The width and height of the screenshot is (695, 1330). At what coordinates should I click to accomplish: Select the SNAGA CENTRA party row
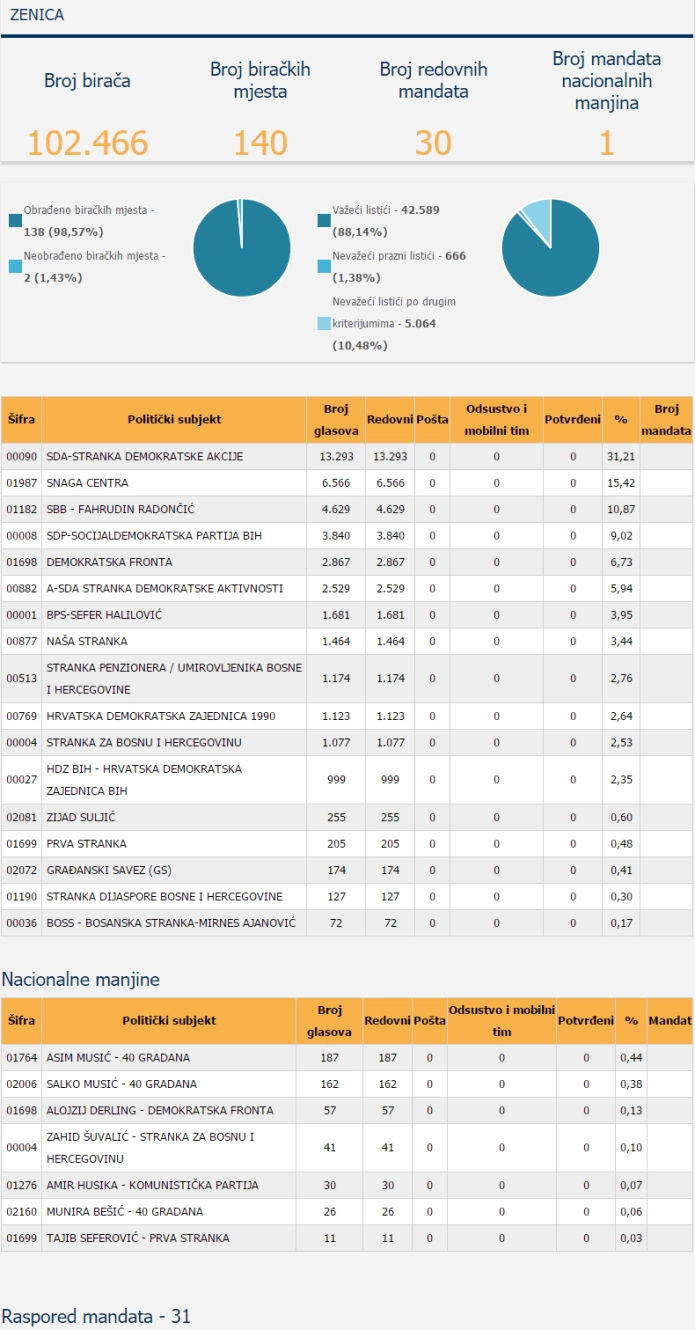347,483
